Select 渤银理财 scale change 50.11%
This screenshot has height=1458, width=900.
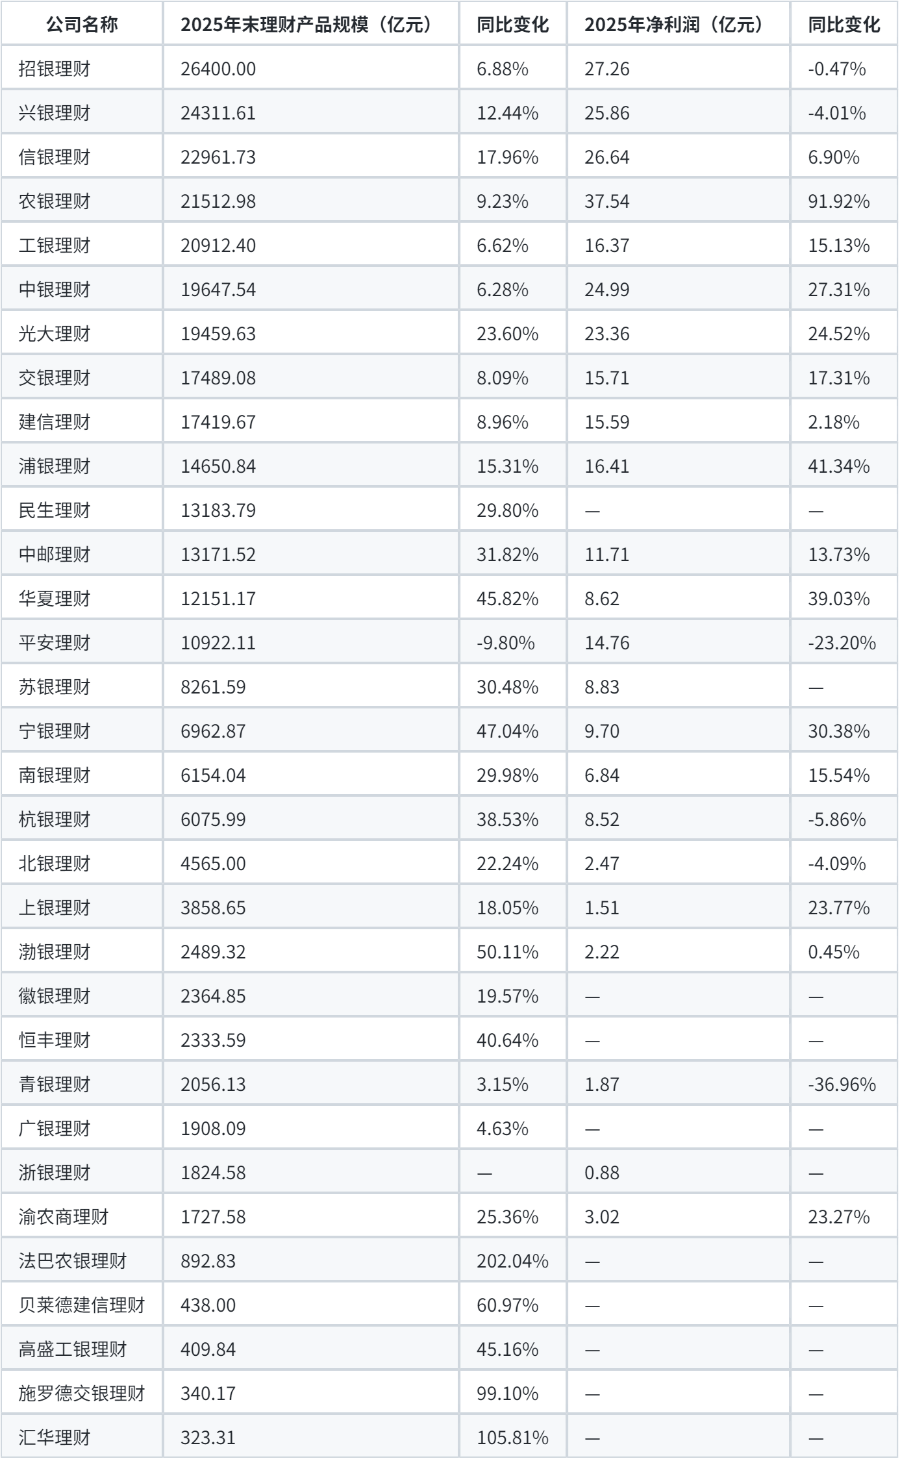coord(507,951)
